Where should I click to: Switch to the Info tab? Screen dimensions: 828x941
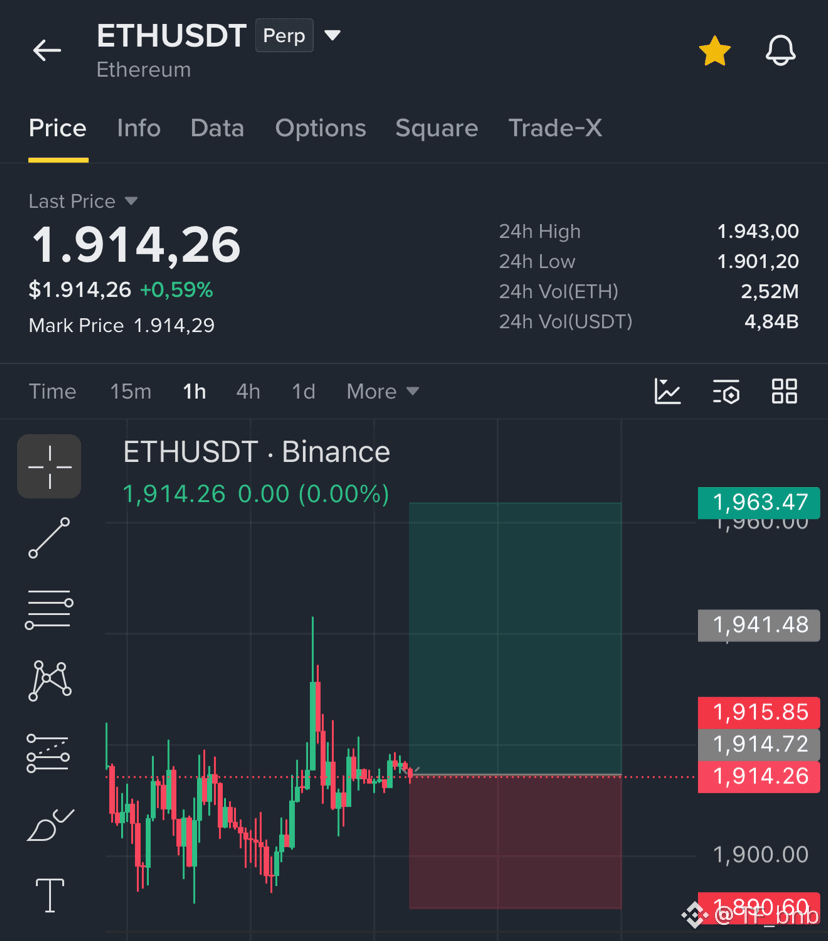point(139,128)
